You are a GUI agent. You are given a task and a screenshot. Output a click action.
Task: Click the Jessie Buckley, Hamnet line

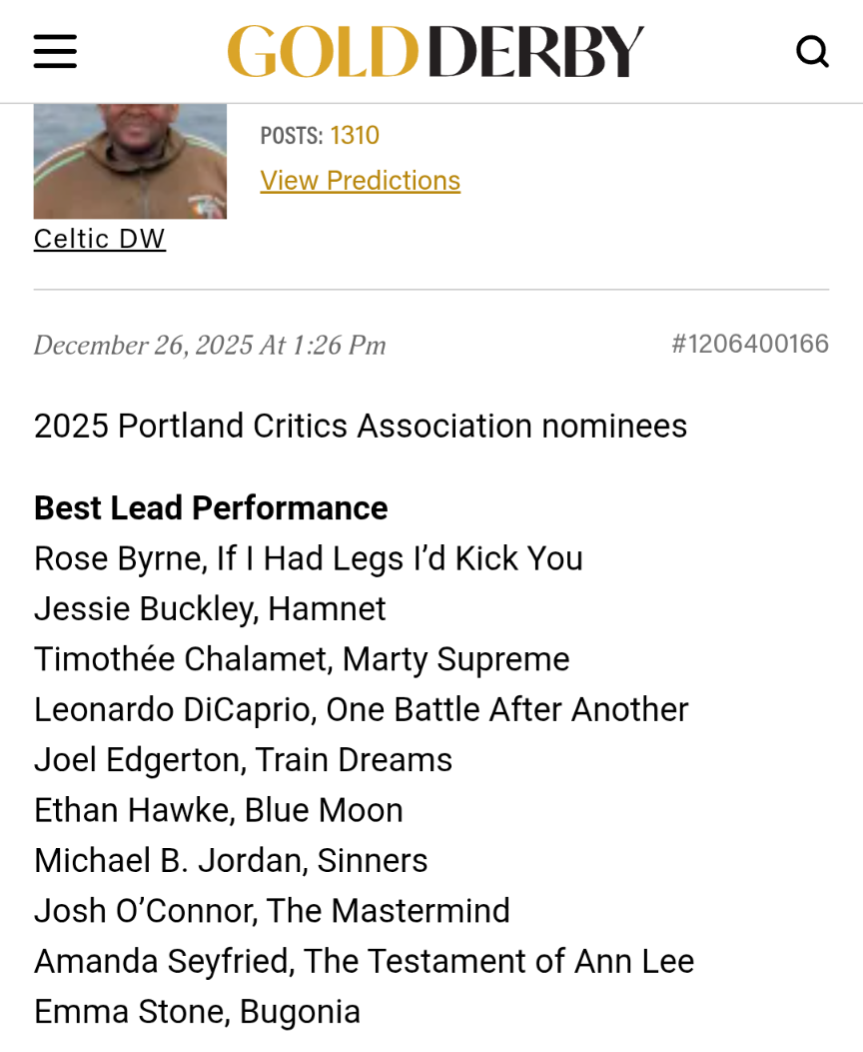[210, 609]
